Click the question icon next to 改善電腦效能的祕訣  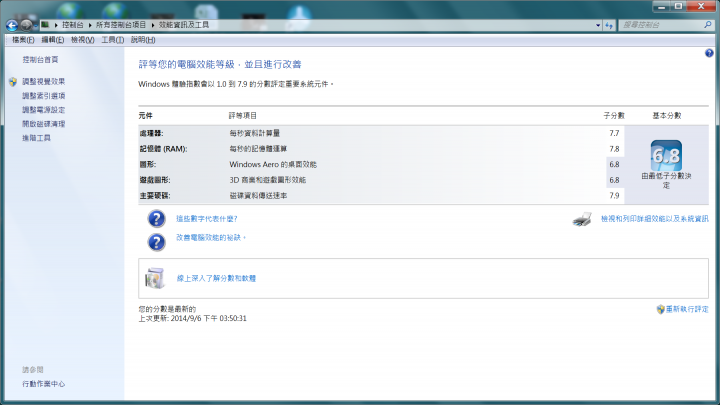(x=157, y=242)
